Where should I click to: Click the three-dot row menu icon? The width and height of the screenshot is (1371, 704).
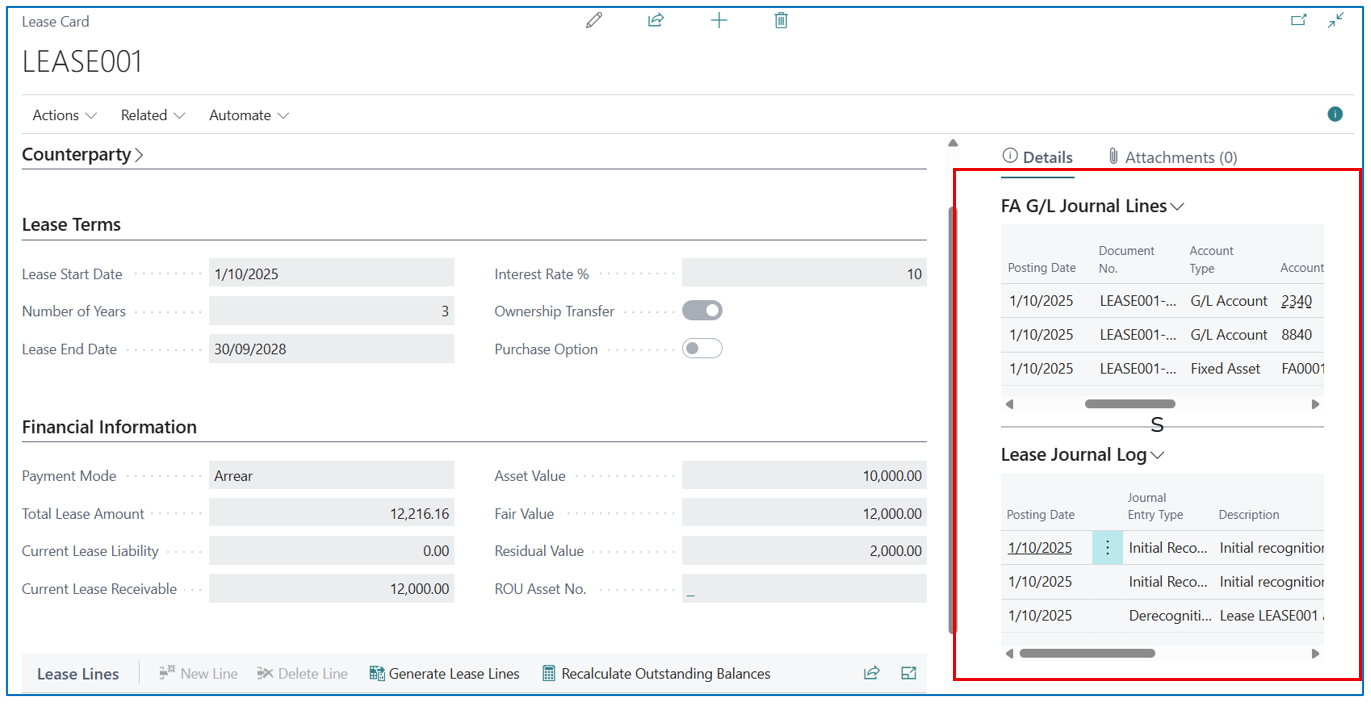click(x=1107, y=548)
